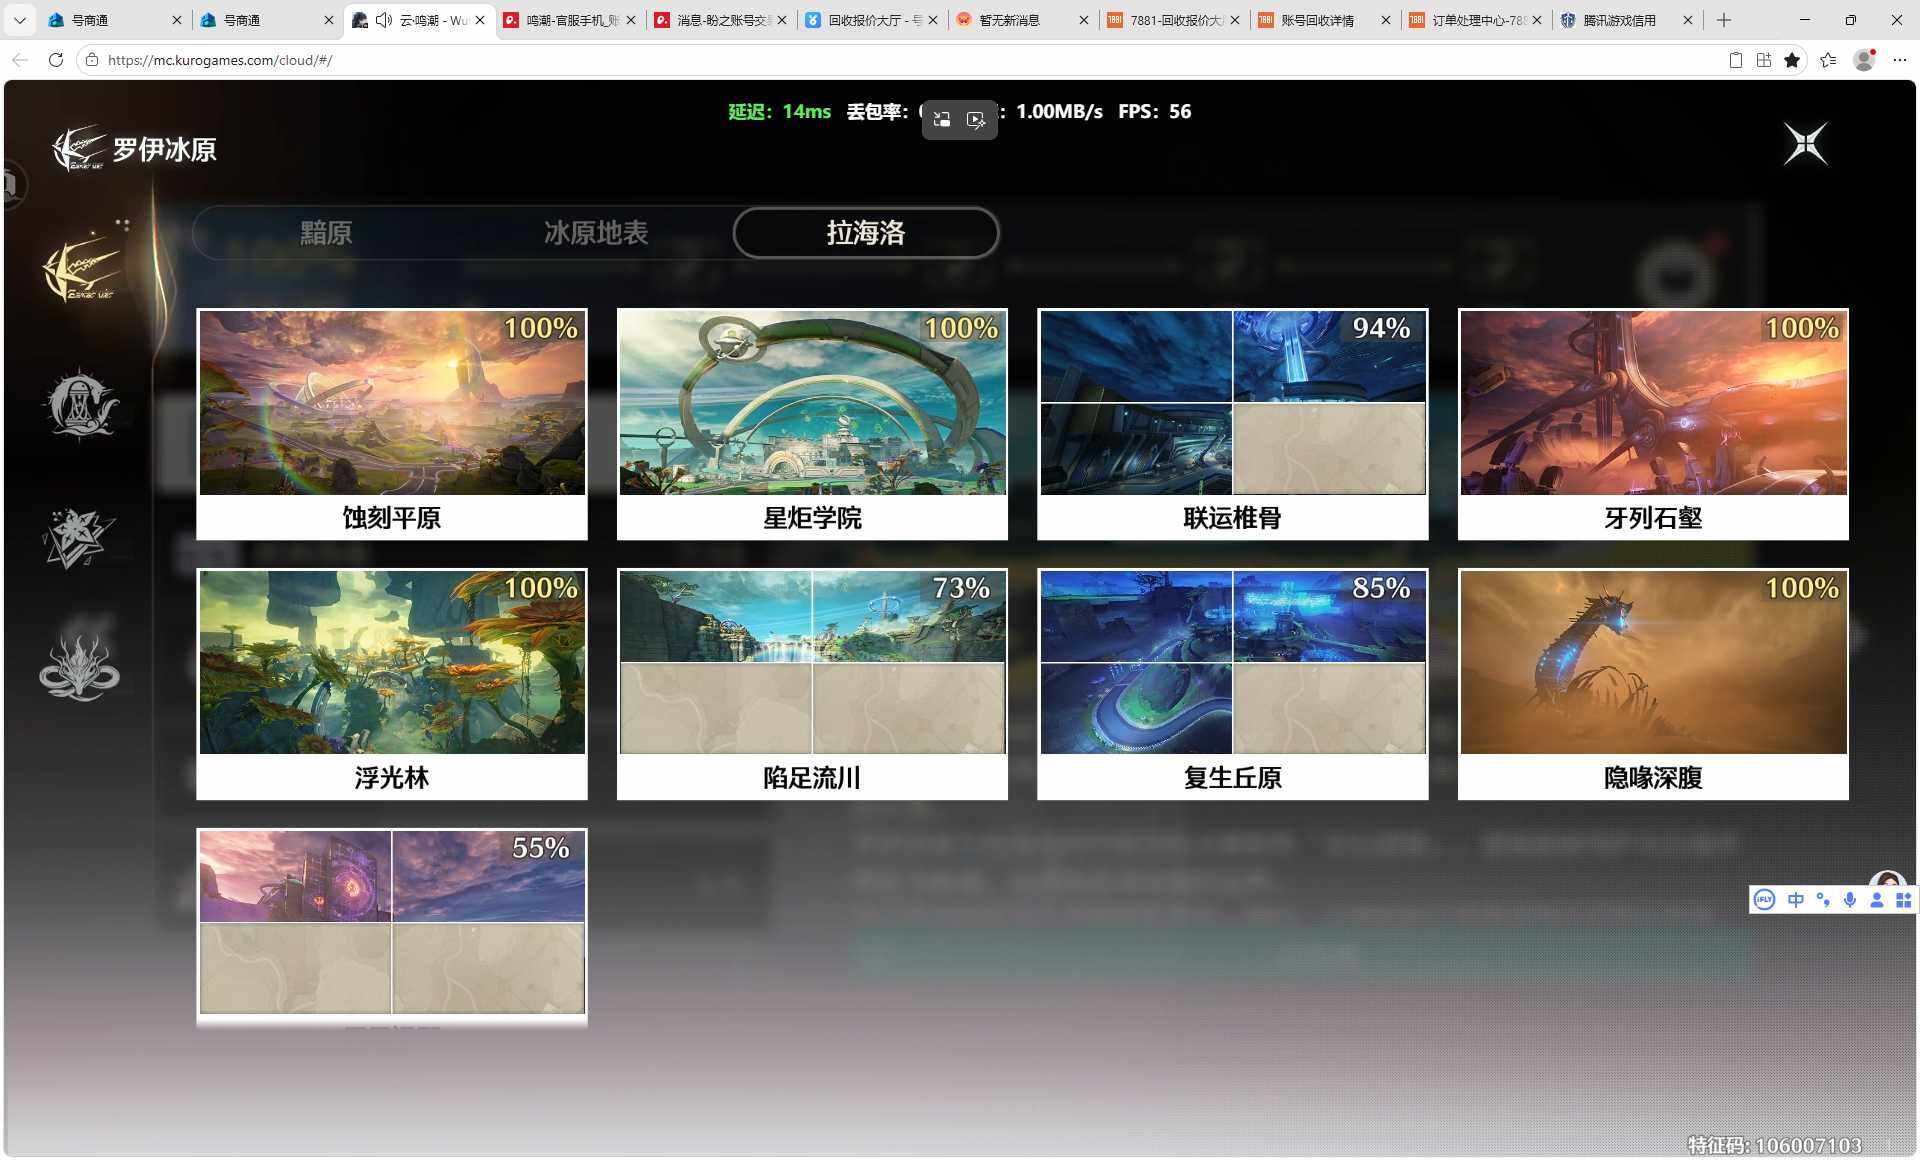Open the IME user account icon
Screen dimensions: 1920x1160
1877,900
